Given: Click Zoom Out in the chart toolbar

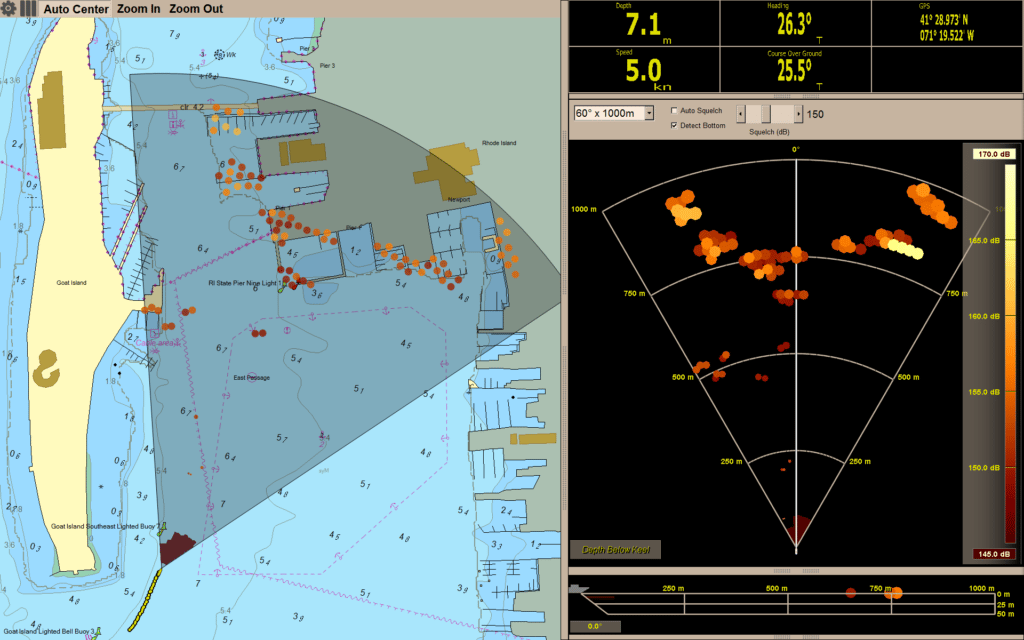Looking at the screenshot, I should (x=196, y=9).
